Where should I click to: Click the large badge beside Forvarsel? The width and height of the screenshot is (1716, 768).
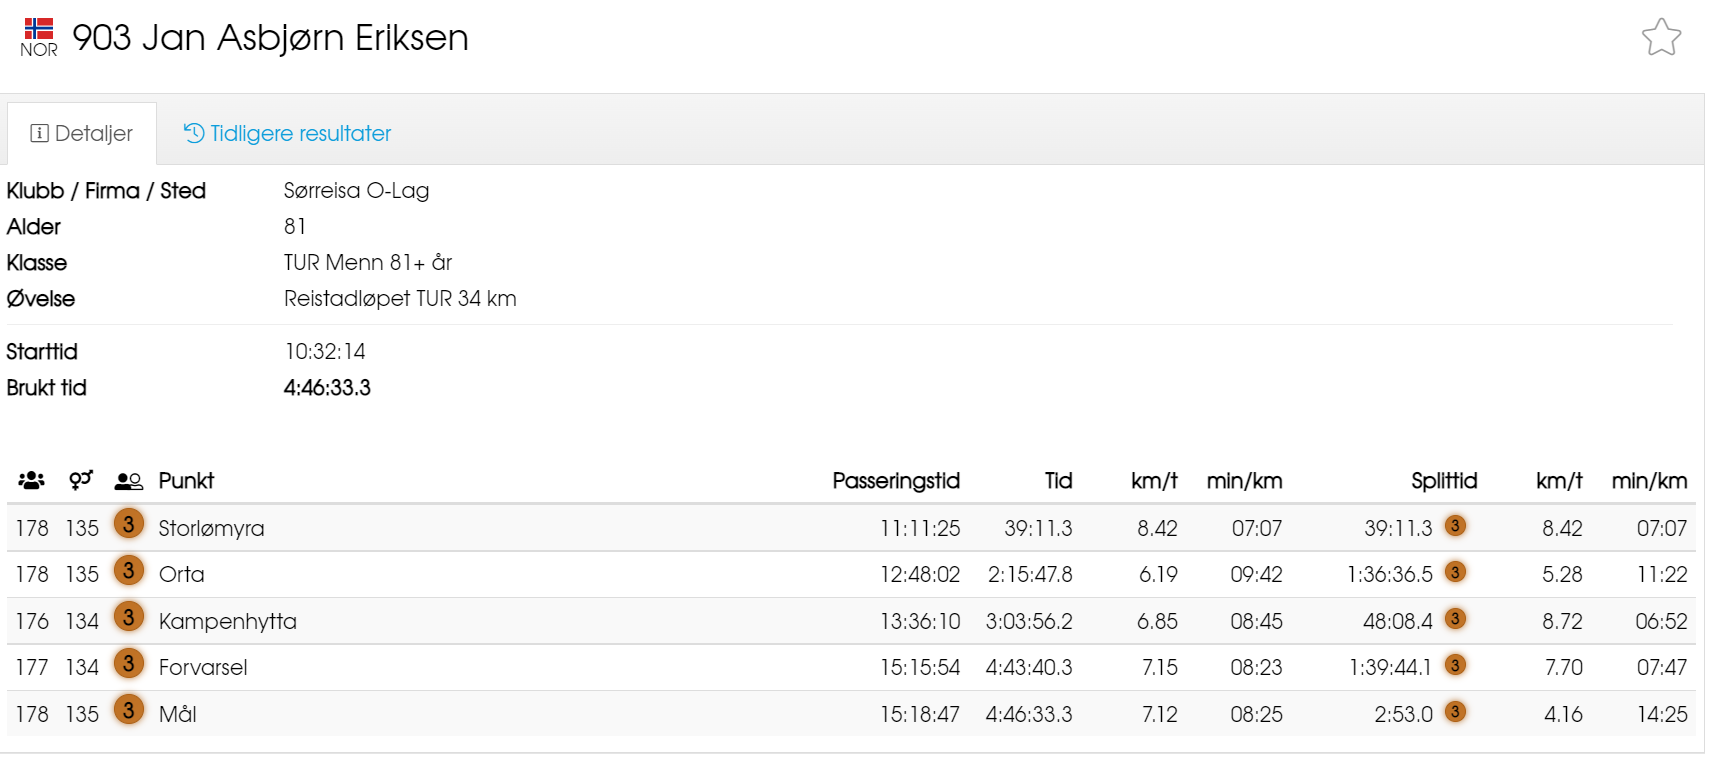click(x=128, y=663)
